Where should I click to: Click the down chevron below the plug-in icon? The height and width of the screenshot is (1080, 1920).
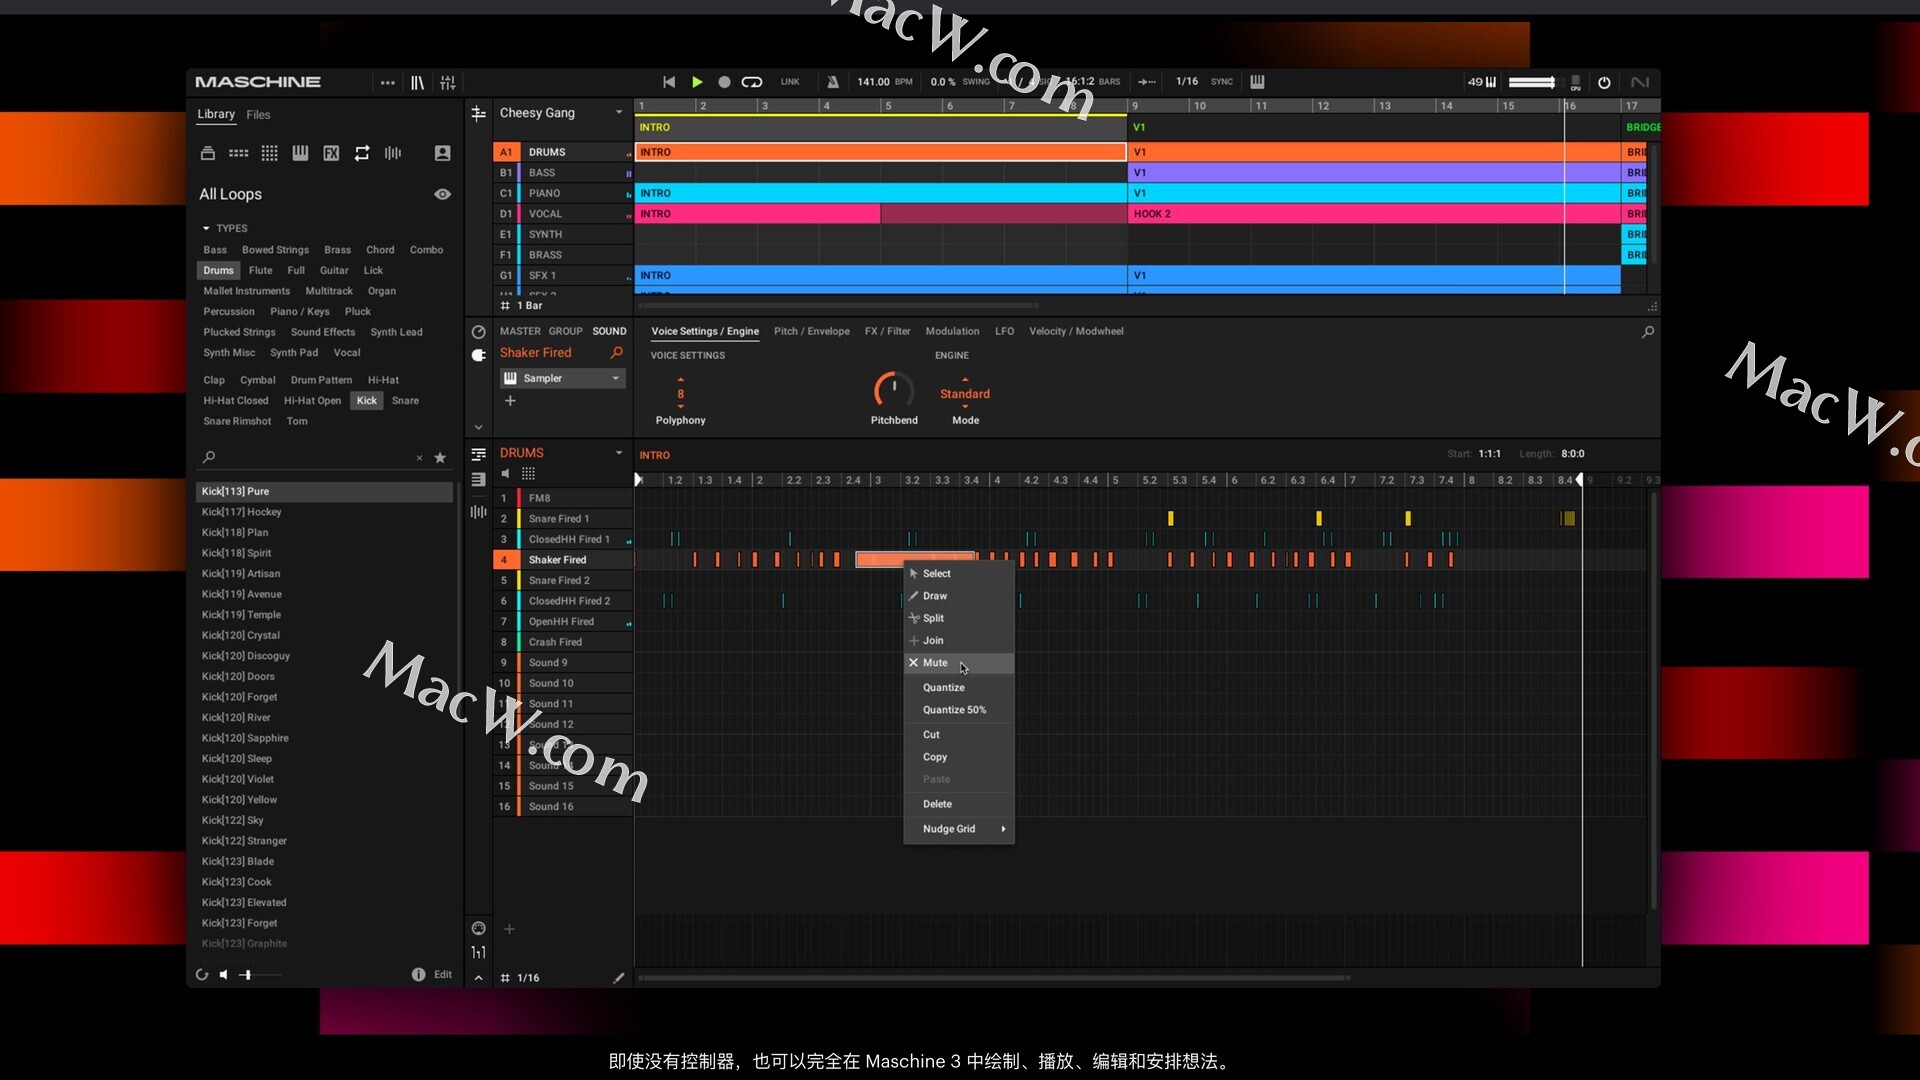478,427
